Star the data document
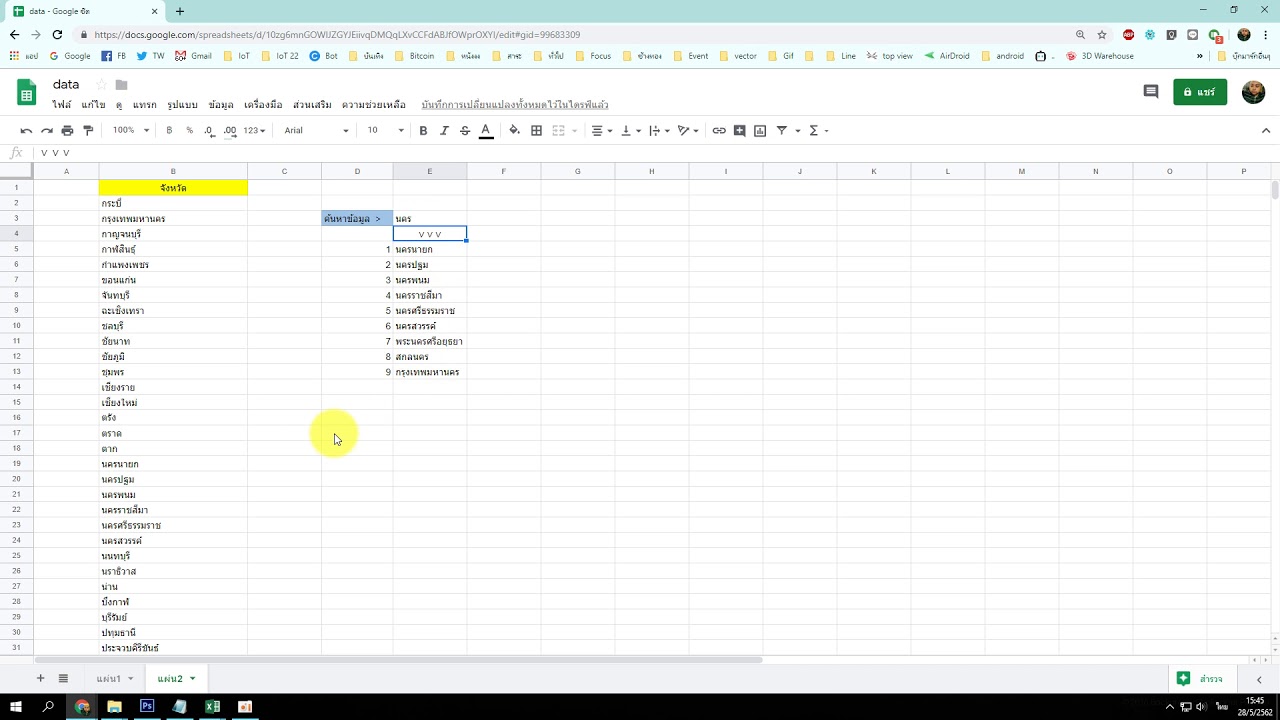 coord(100,85)
